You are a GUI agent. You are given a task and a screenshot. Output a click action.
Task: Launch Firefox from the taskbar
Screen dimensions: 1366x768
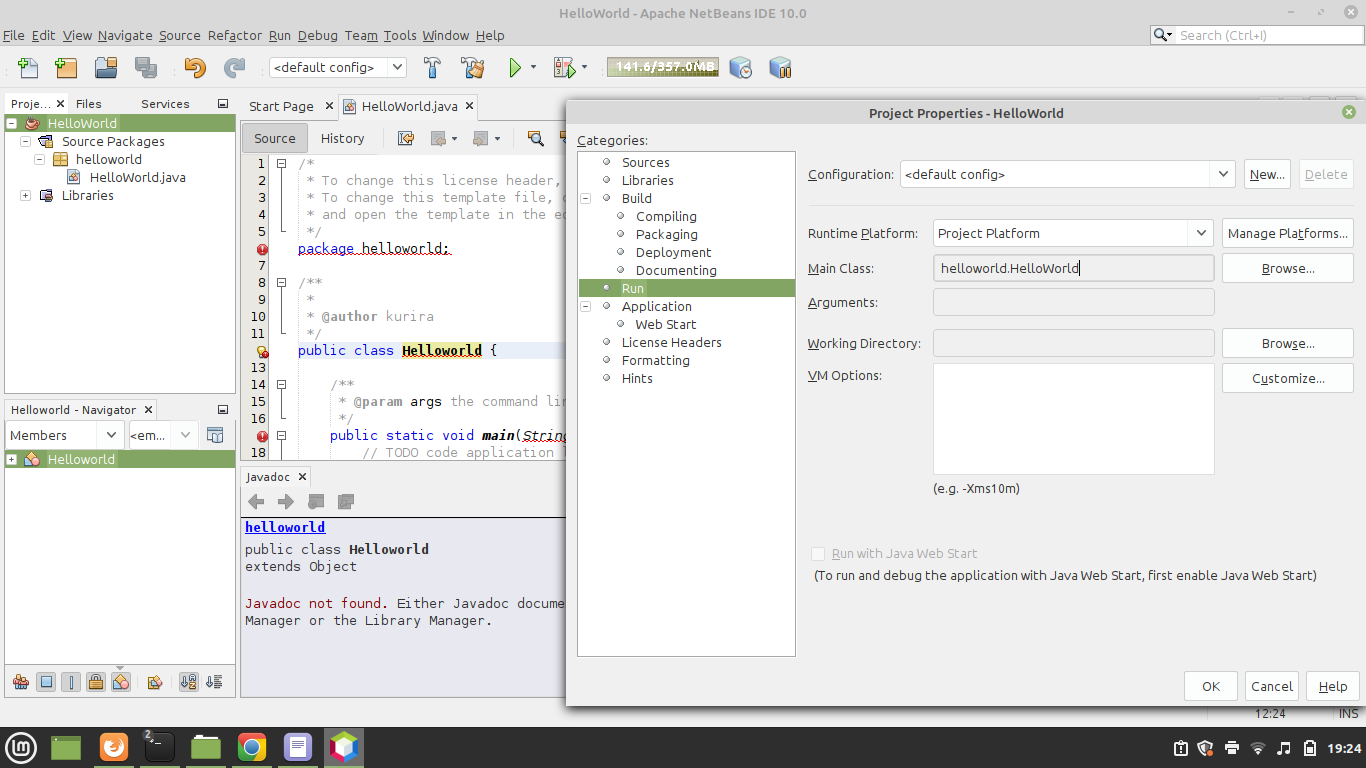(x=114, y=747)
